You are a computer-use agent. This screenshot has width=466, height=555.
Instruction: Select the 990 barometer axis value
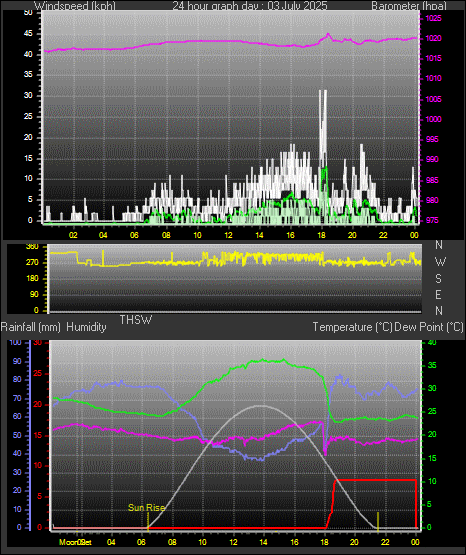tap(432, 159)
